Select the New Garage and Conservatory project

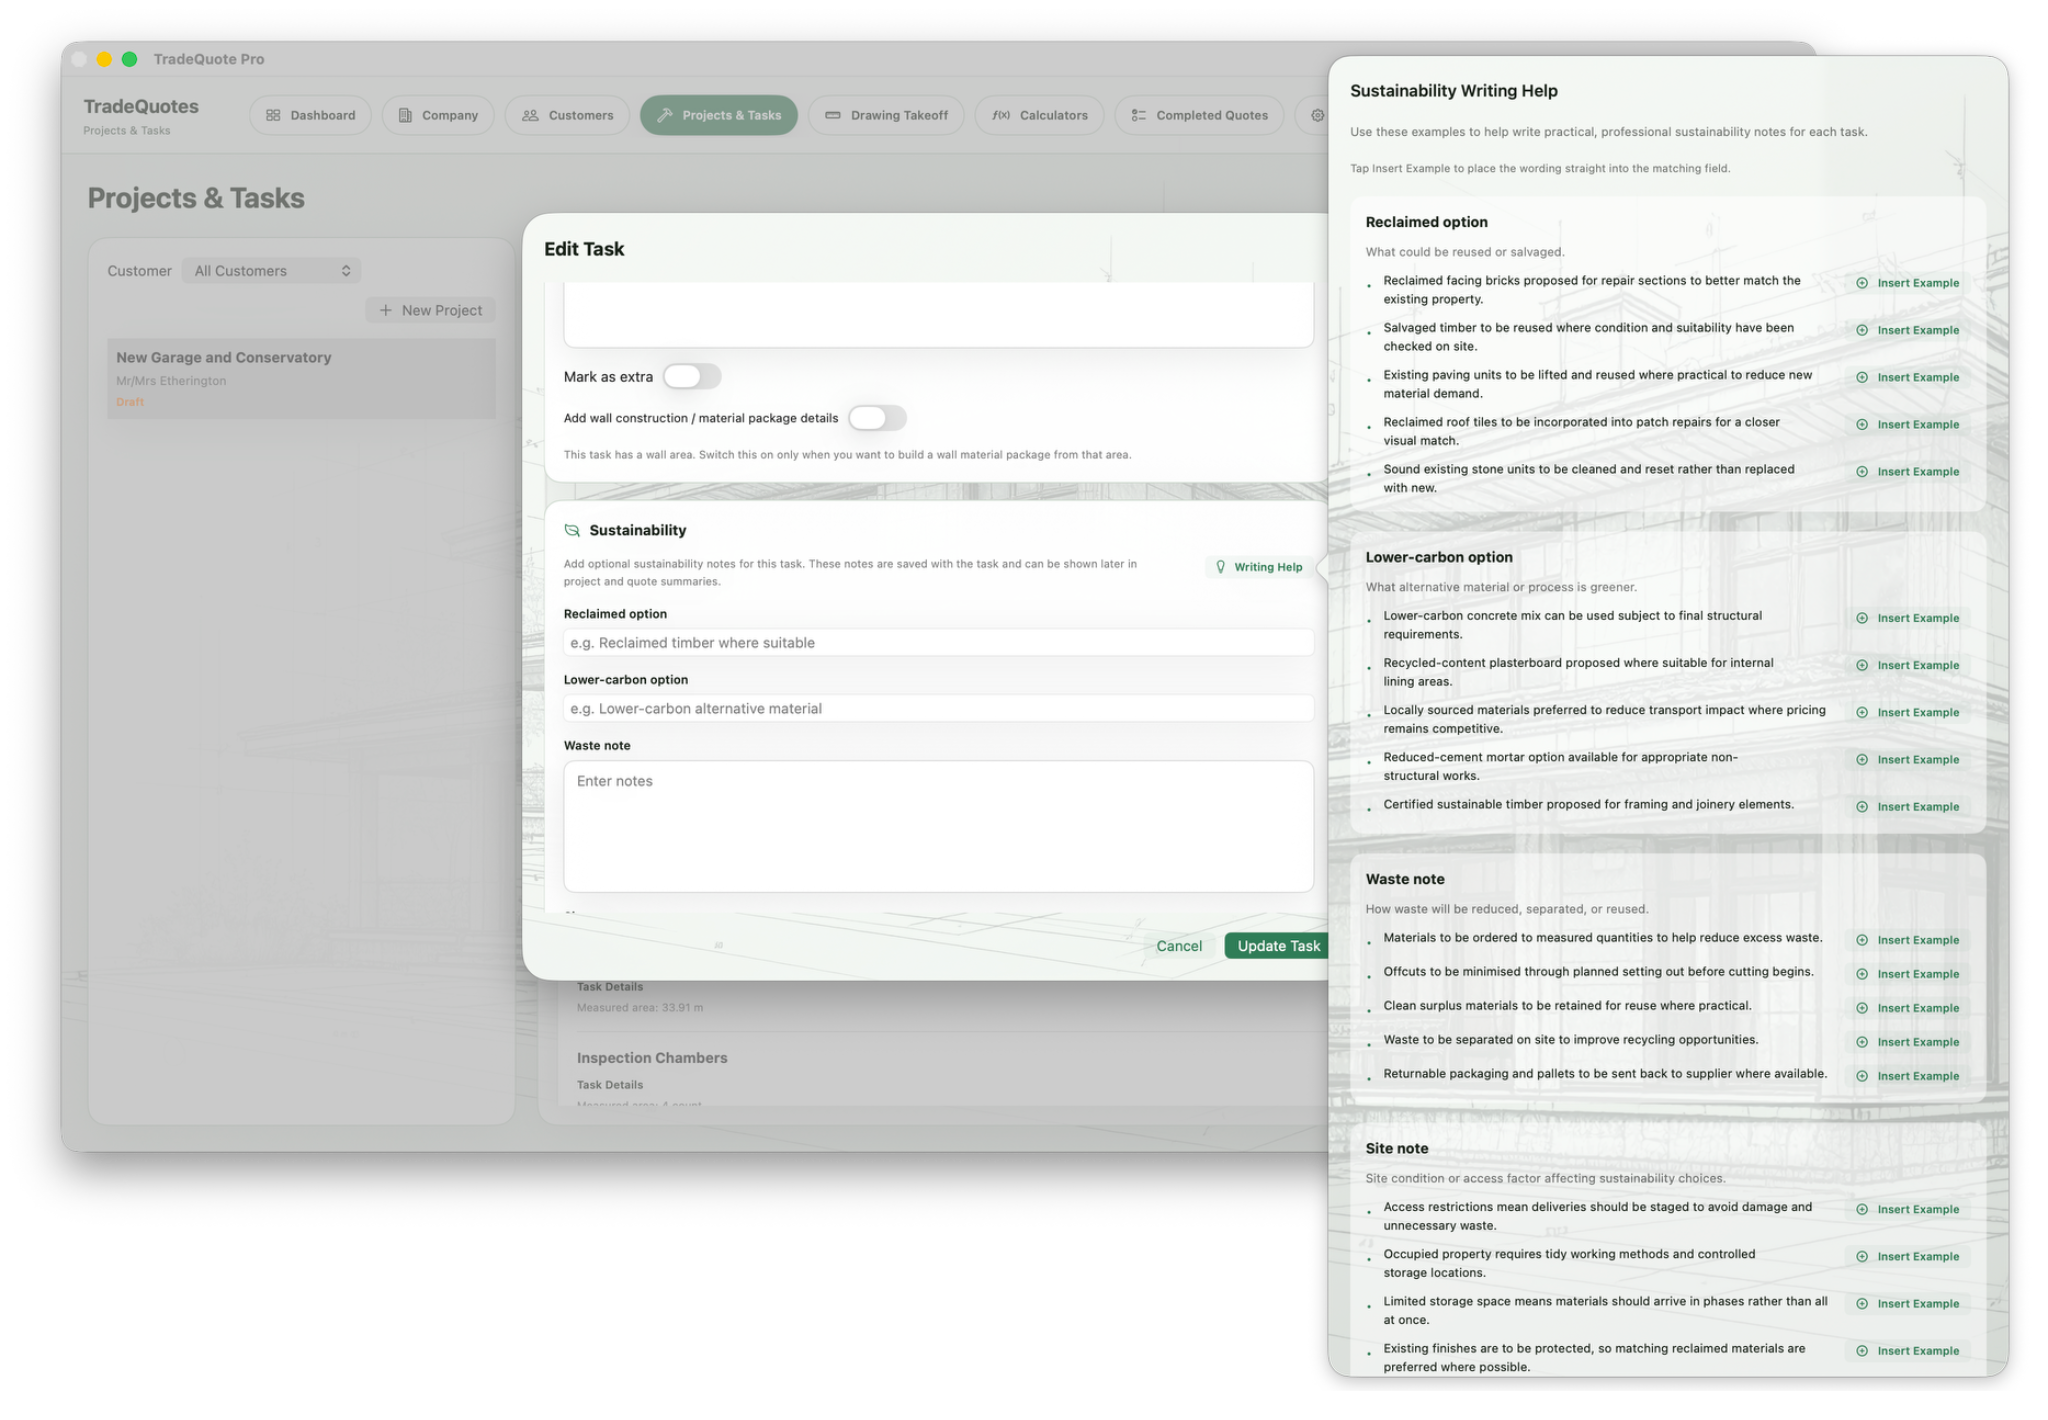tap(301, 378)
